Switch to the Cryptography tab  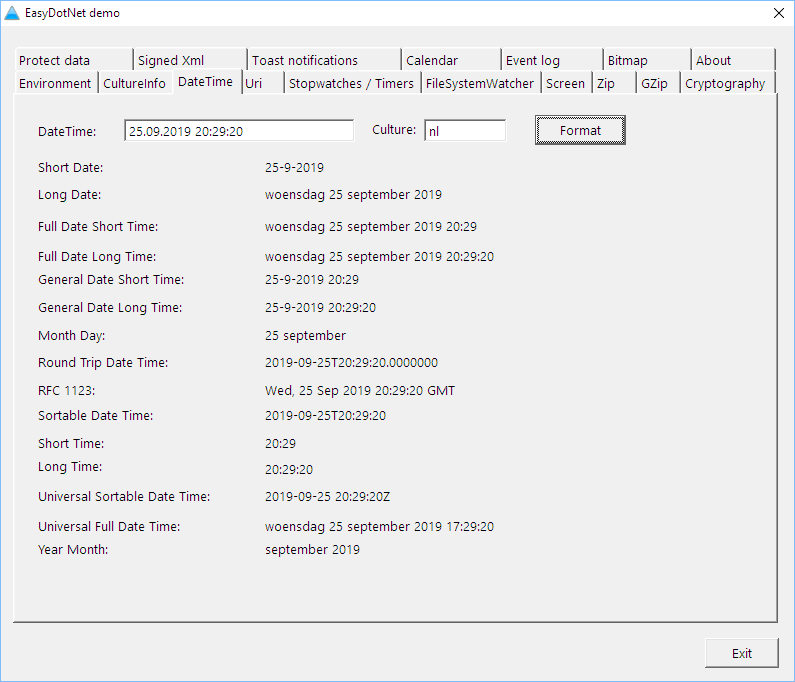[726, 84]
